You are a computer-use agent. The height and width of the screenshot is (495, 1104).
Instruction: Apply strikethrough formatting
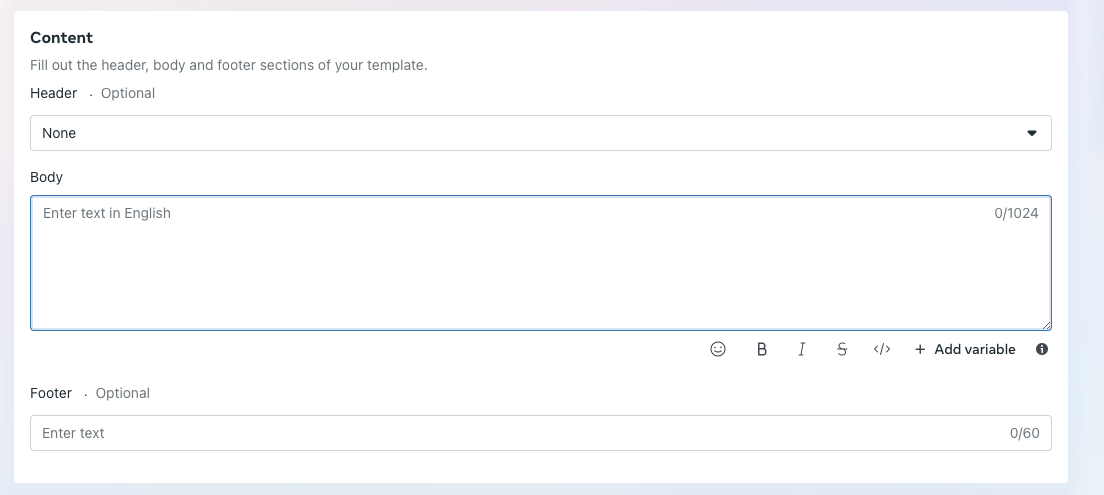tap(842, 349)
